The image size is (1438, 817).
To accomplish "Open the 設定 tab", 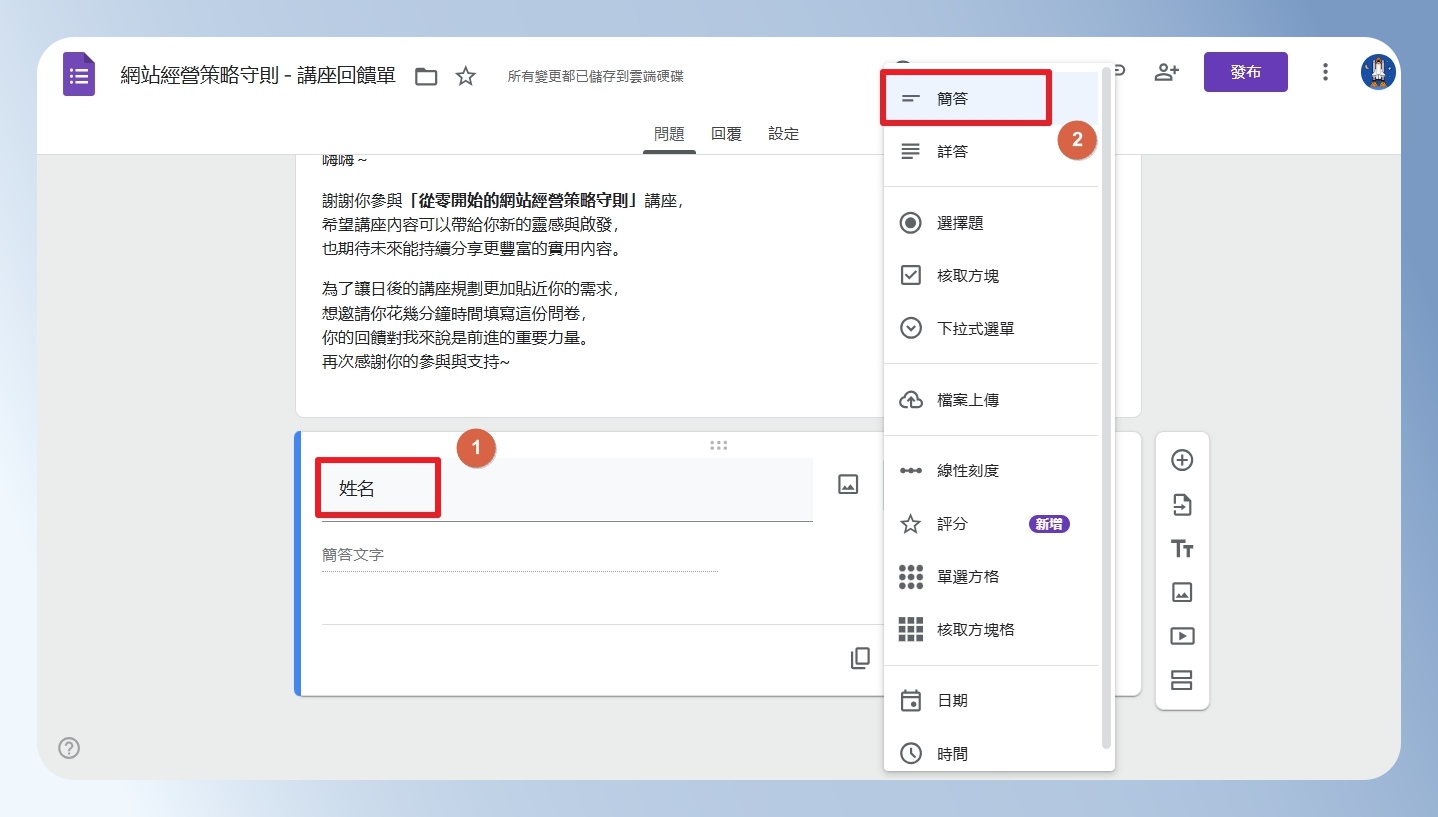I will tap(784, 134).
